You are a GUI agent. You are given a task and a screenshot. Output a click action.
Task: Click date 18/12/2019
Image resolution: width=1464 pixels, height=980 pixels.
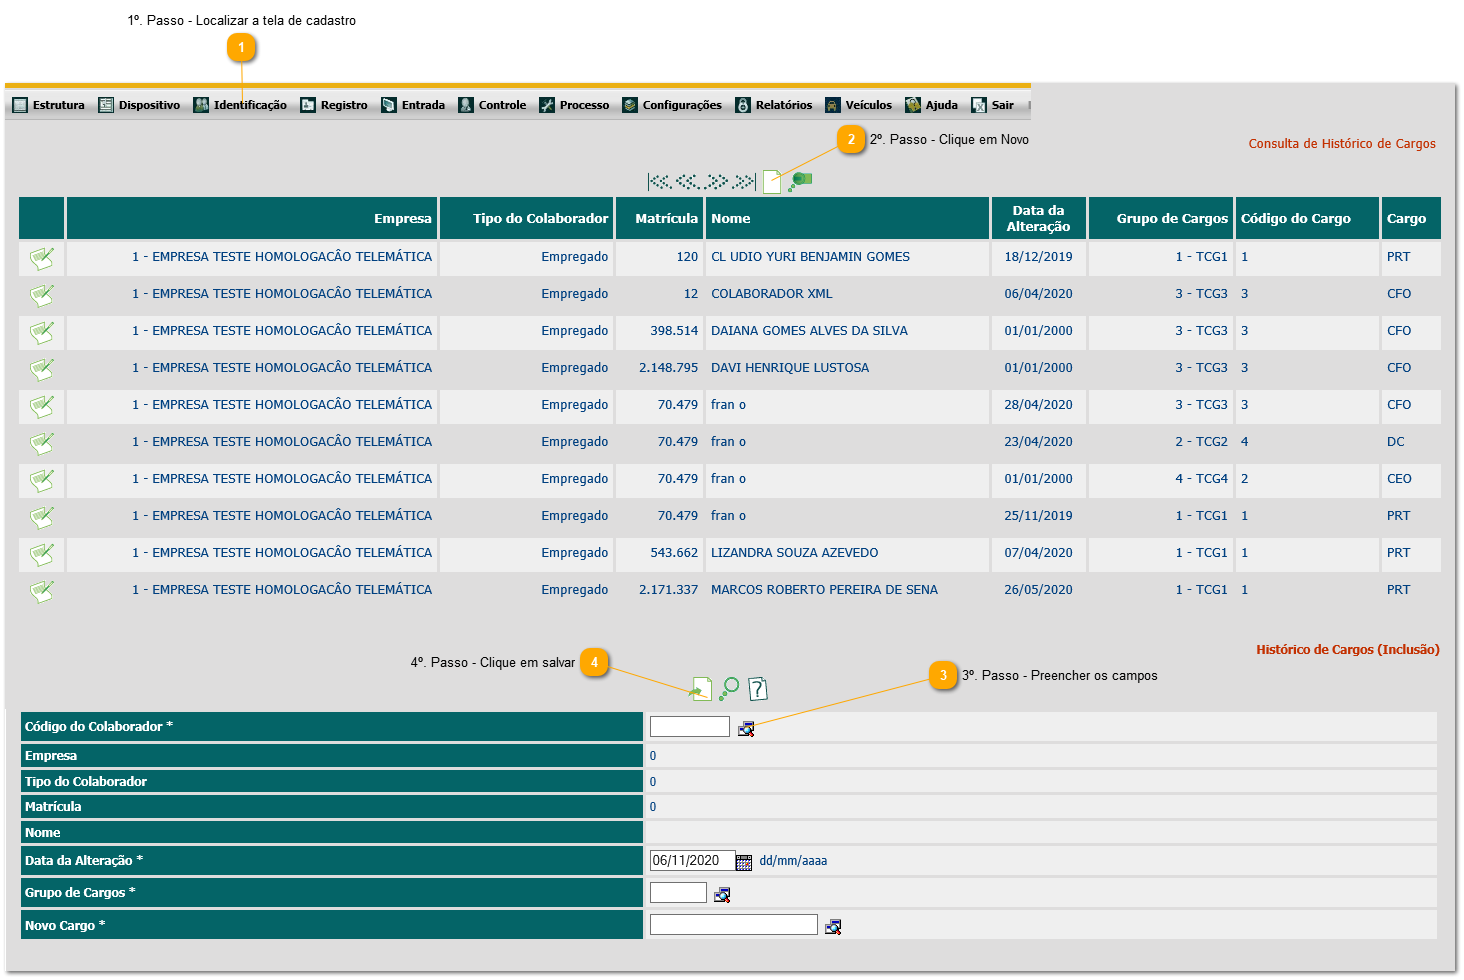pyautogui.click(x=1038, y=257)
